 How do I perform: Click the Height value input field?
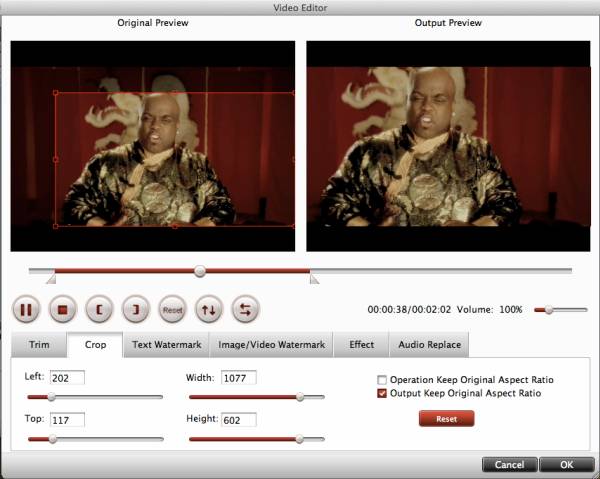(239, 420)
